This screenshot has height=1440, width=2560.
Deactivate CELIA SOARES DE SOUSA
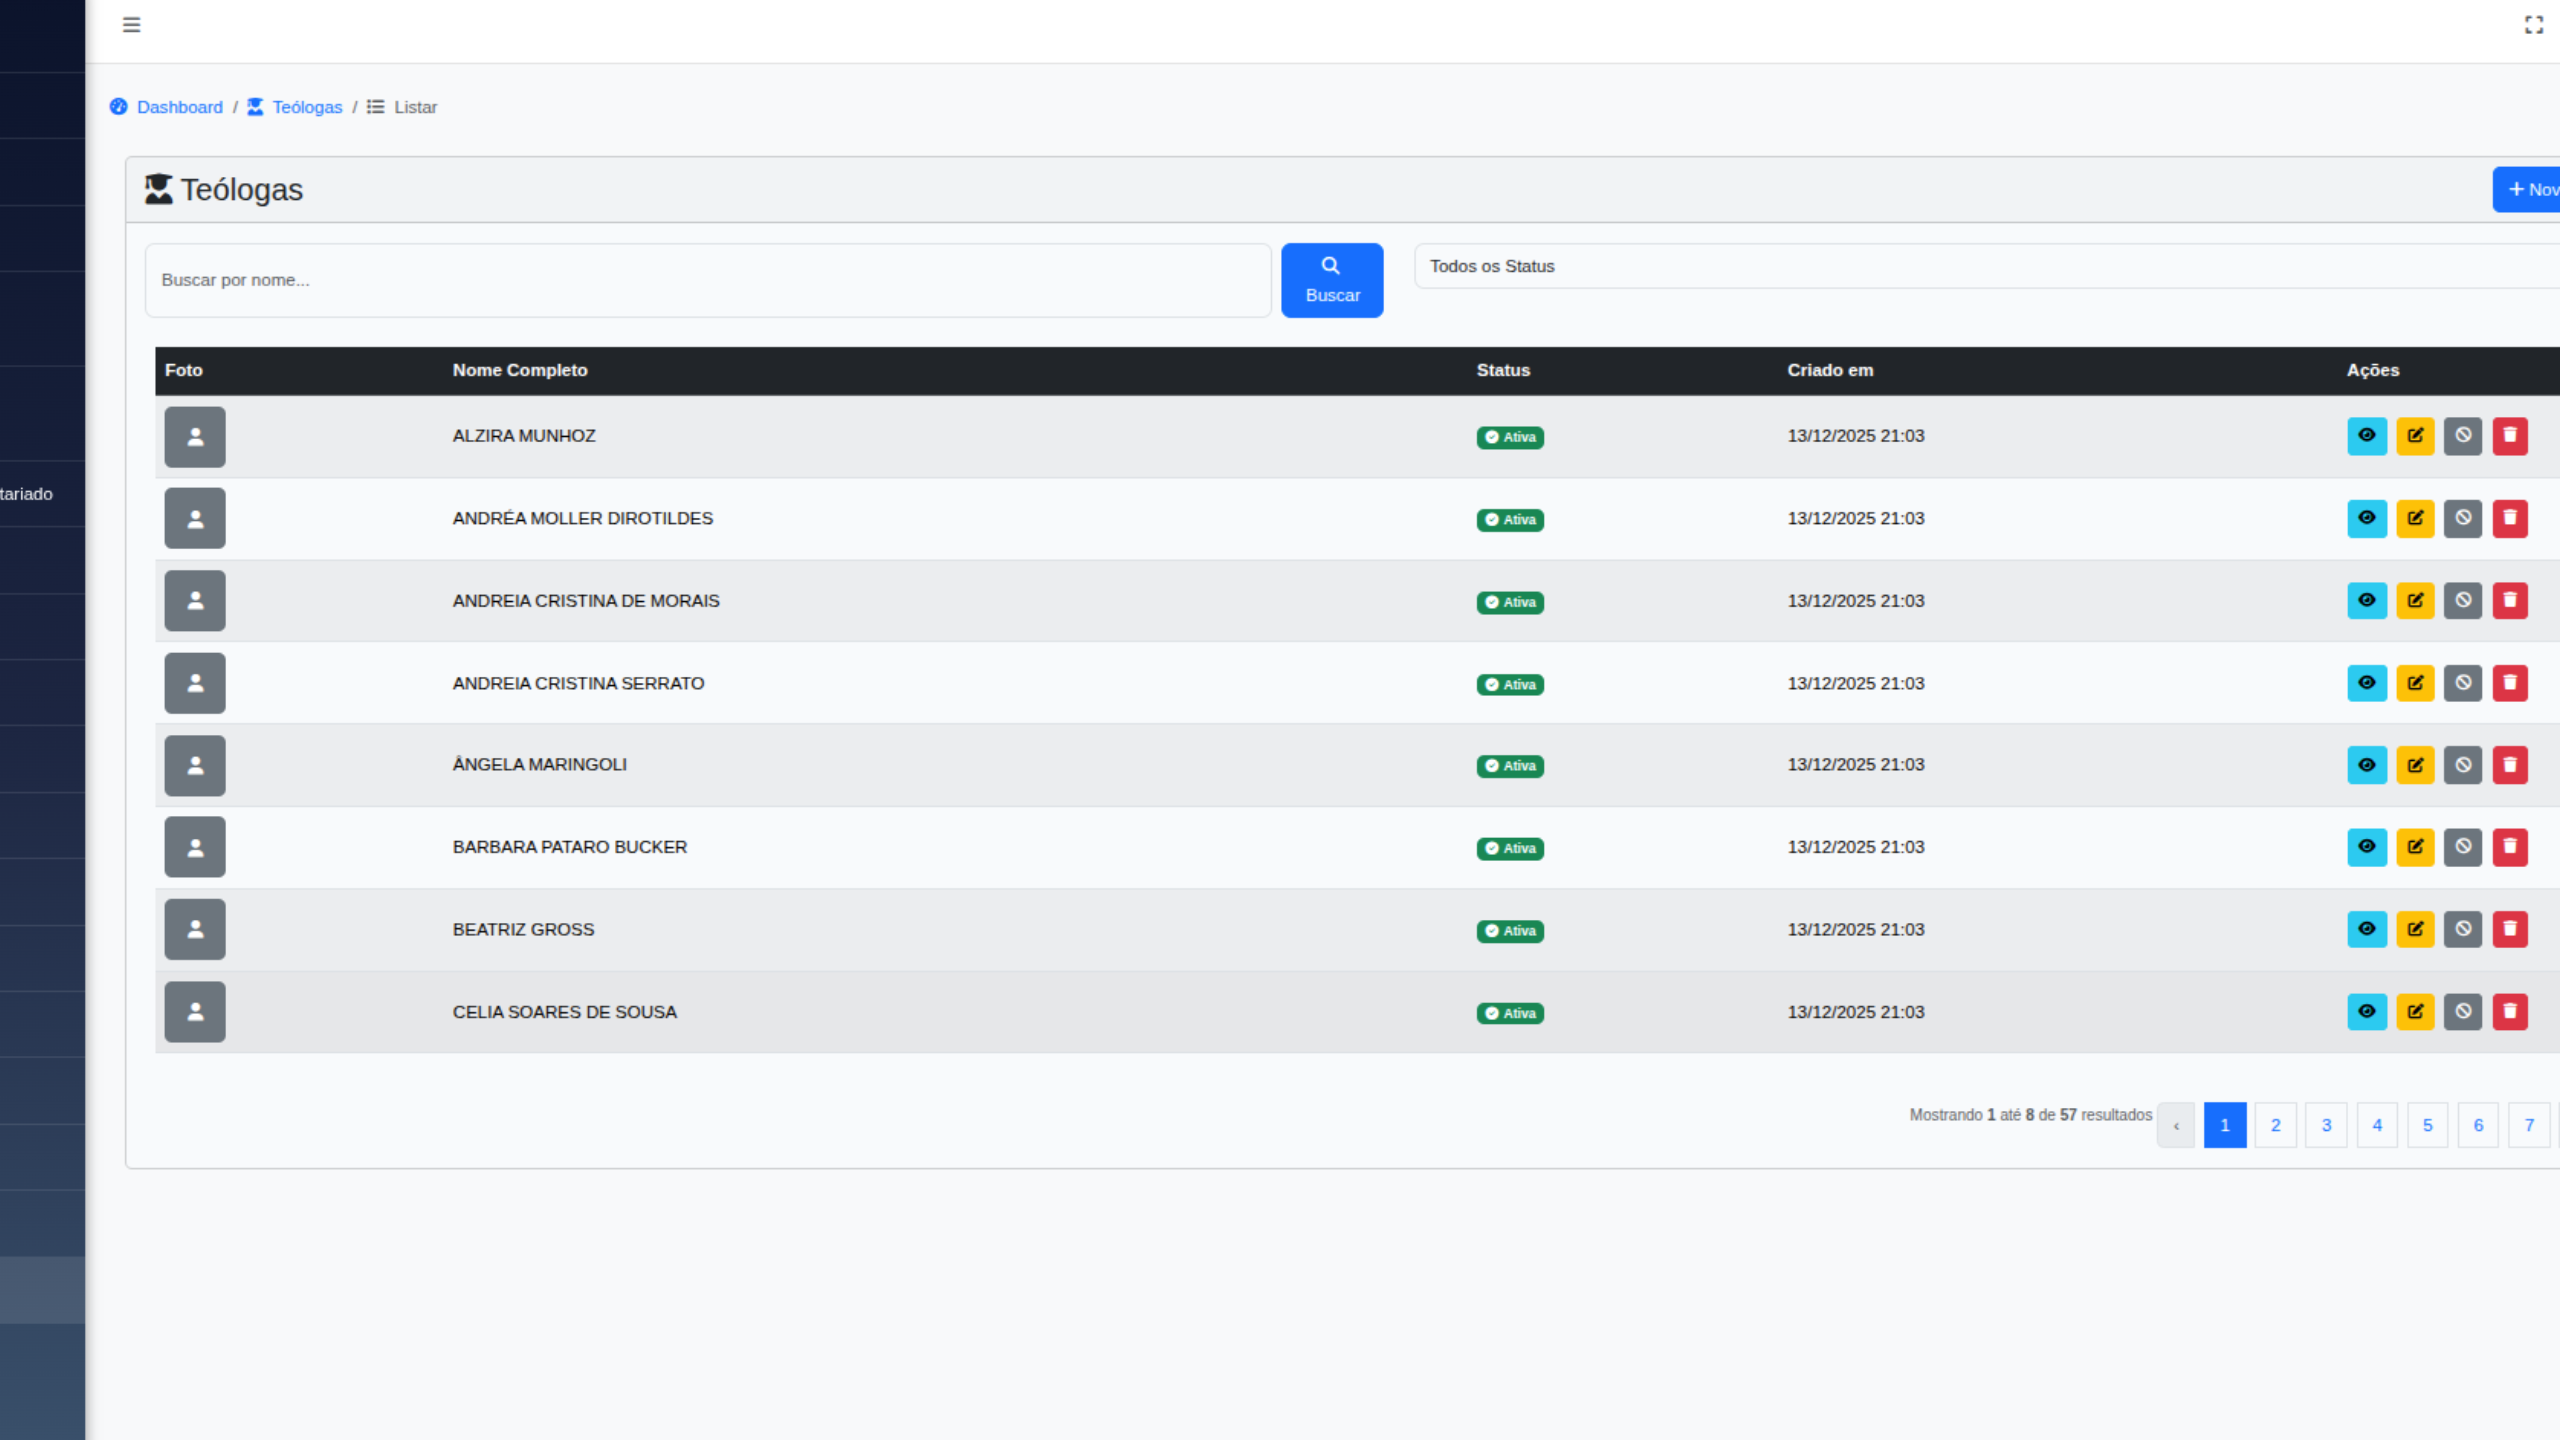point(2463,1012)
